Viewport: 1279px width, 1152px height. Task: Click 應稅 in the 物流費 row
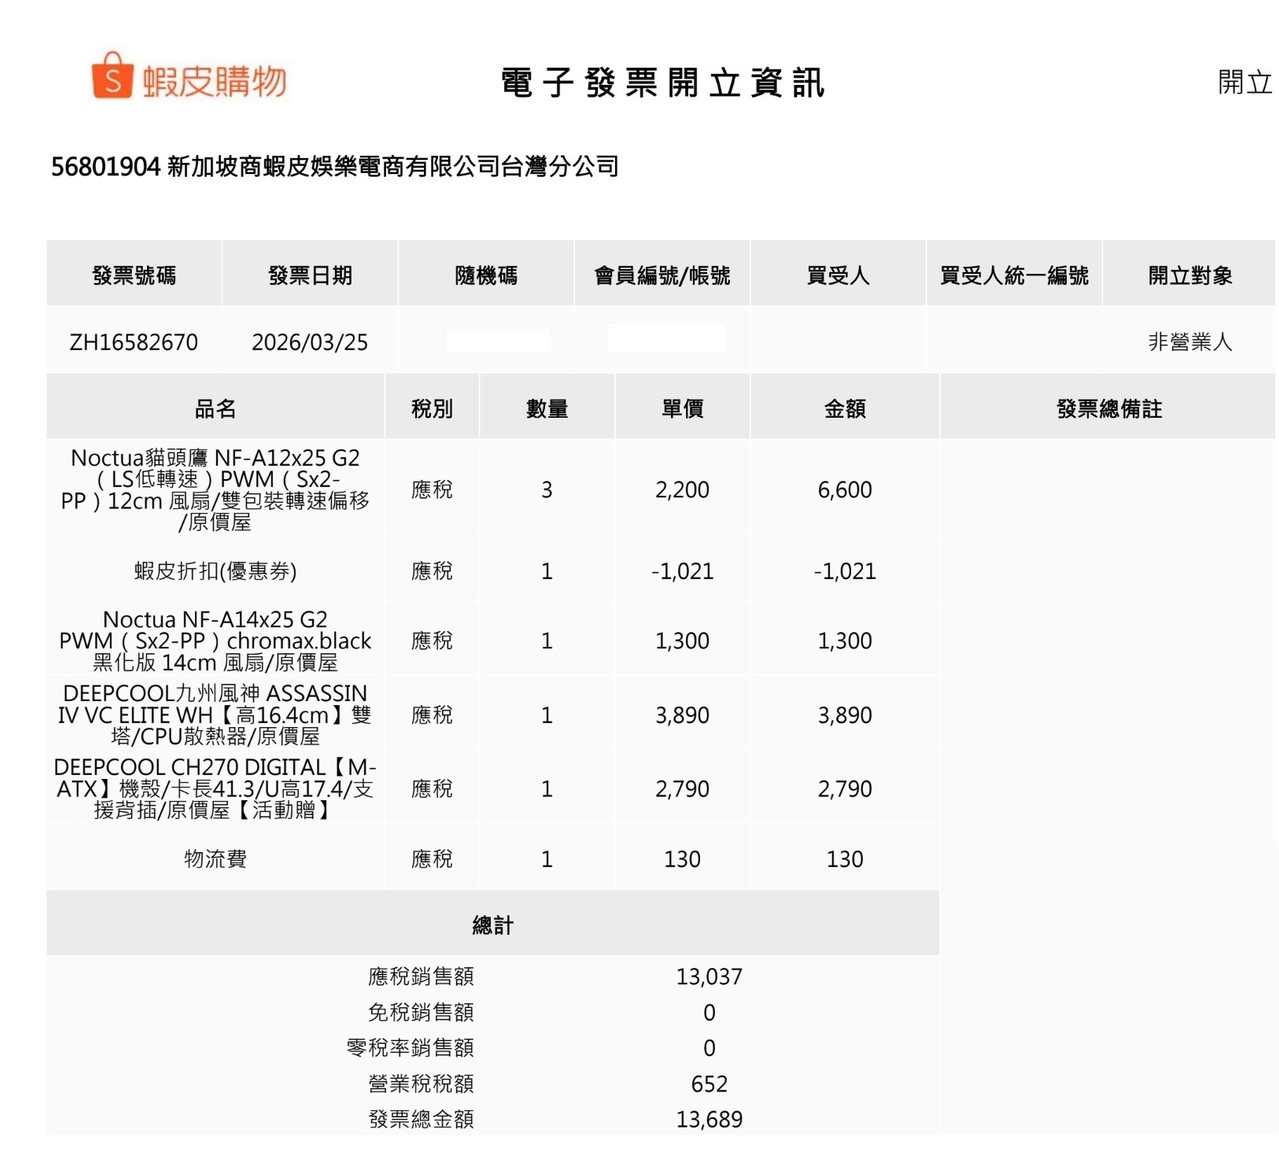432,859
